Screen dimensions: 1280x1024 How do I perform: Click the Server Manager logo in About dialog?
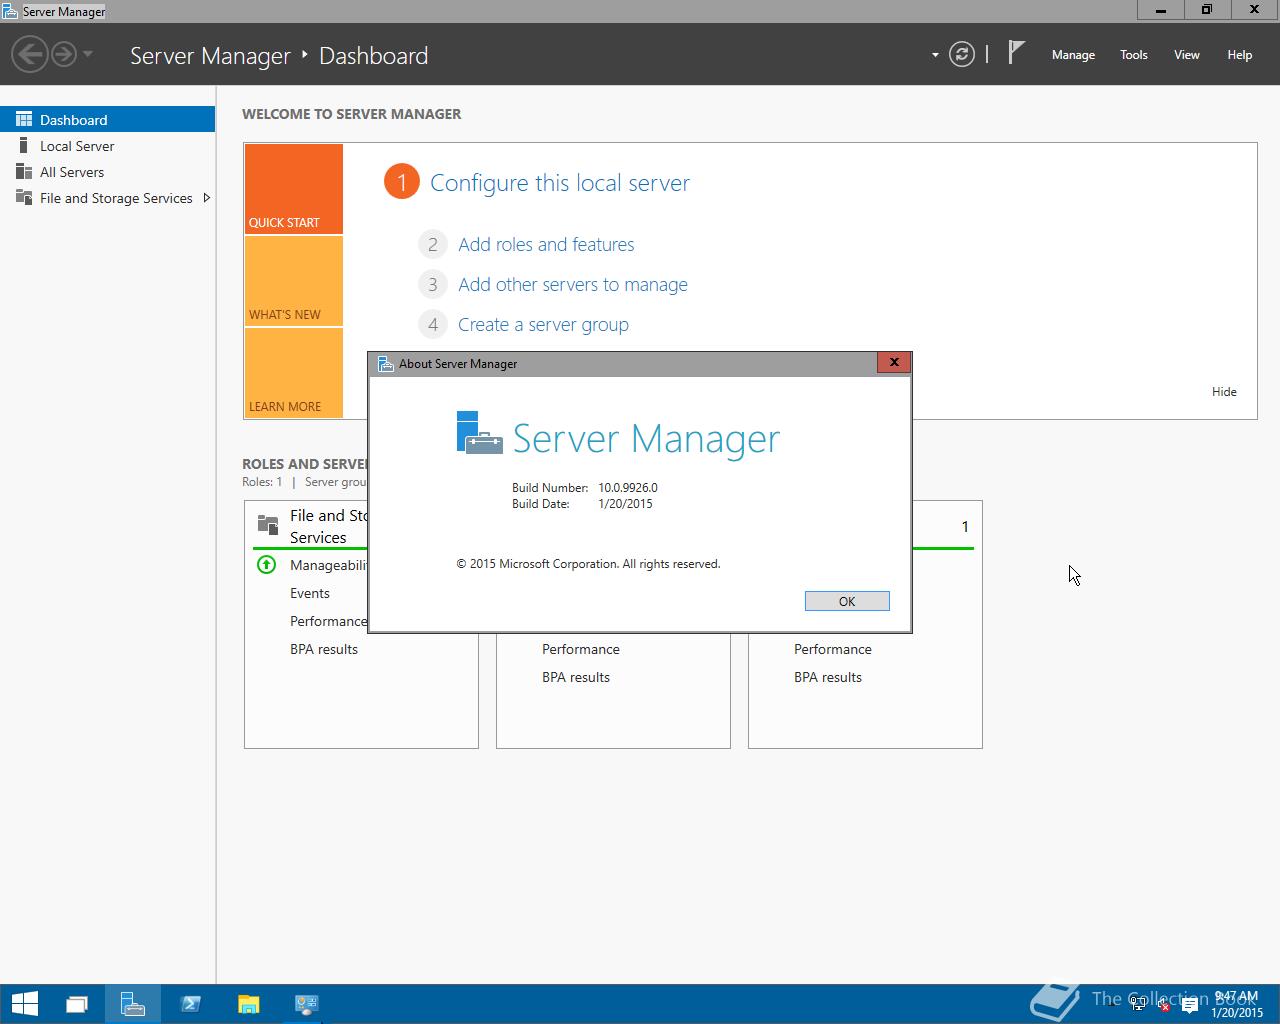(x=480, y=433)
